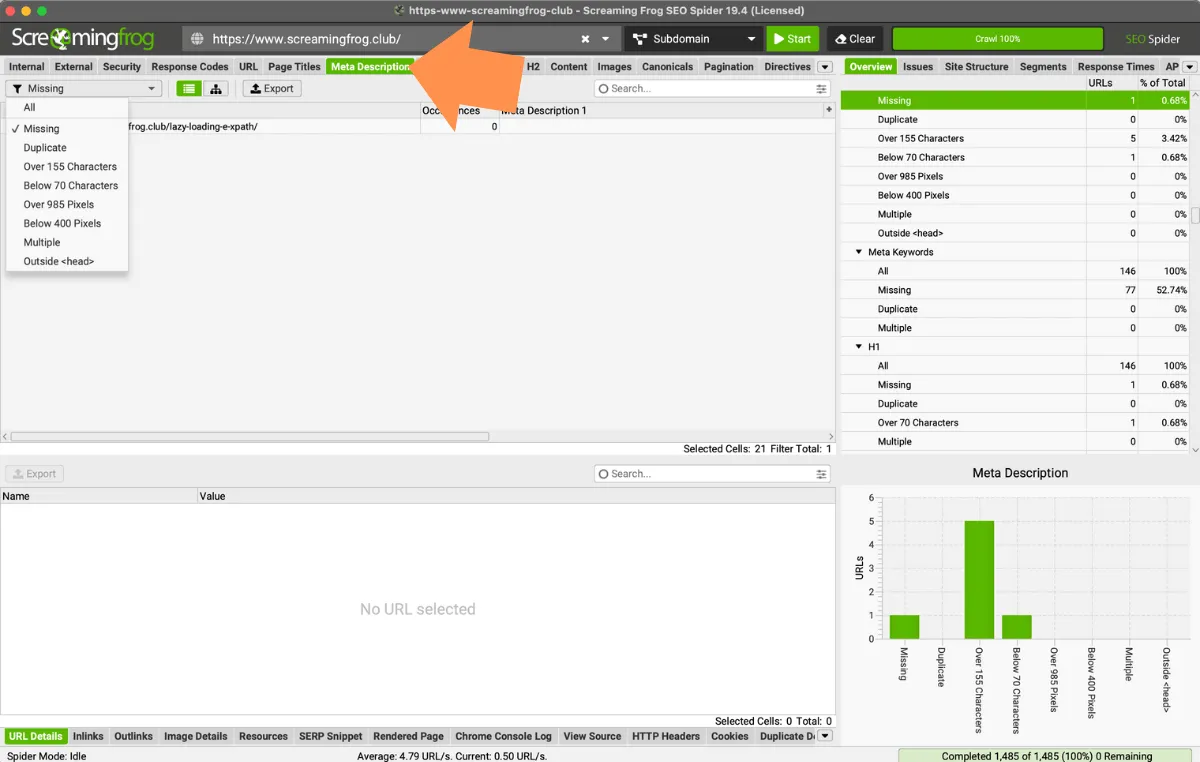Open the Page Titles tab
This screenshot has height=762, width=1200.
point(294,67)
